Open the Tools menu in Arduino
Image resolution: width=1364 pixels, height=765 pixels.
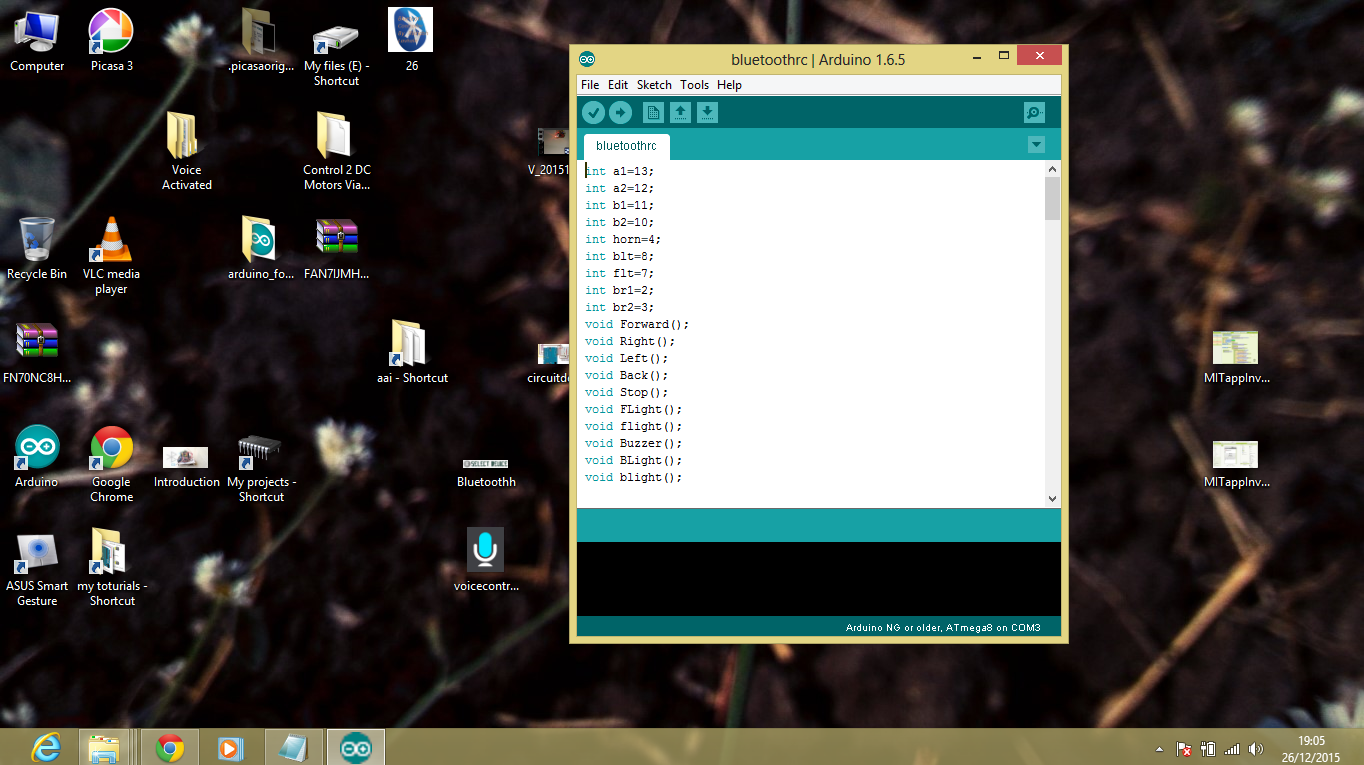tap(694, 85)
